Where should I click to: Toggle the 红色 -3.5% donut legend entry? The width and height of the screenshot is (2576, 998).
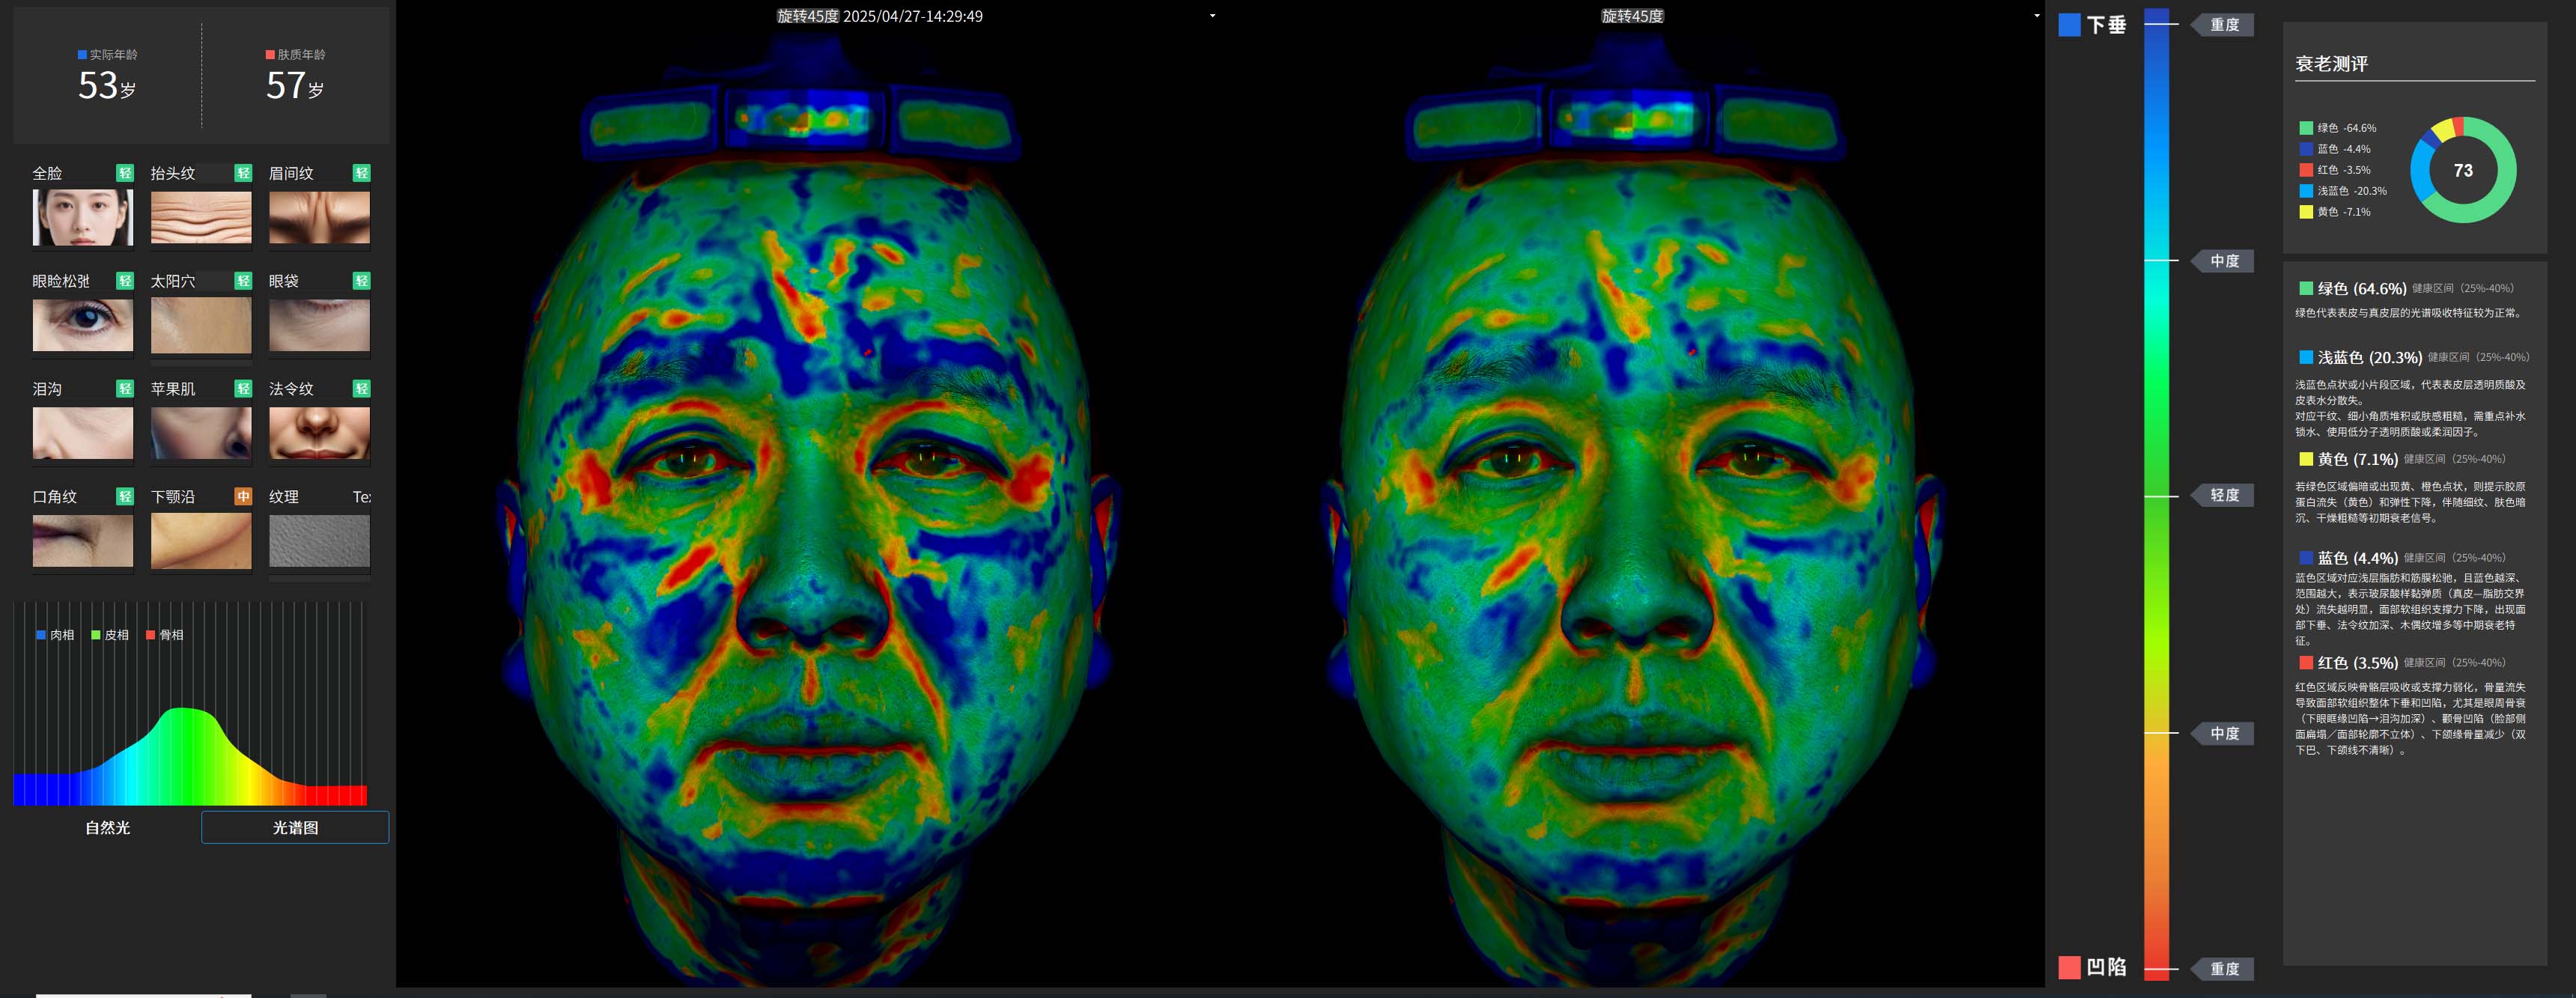pyautogui.click(x=2335, y=170)
